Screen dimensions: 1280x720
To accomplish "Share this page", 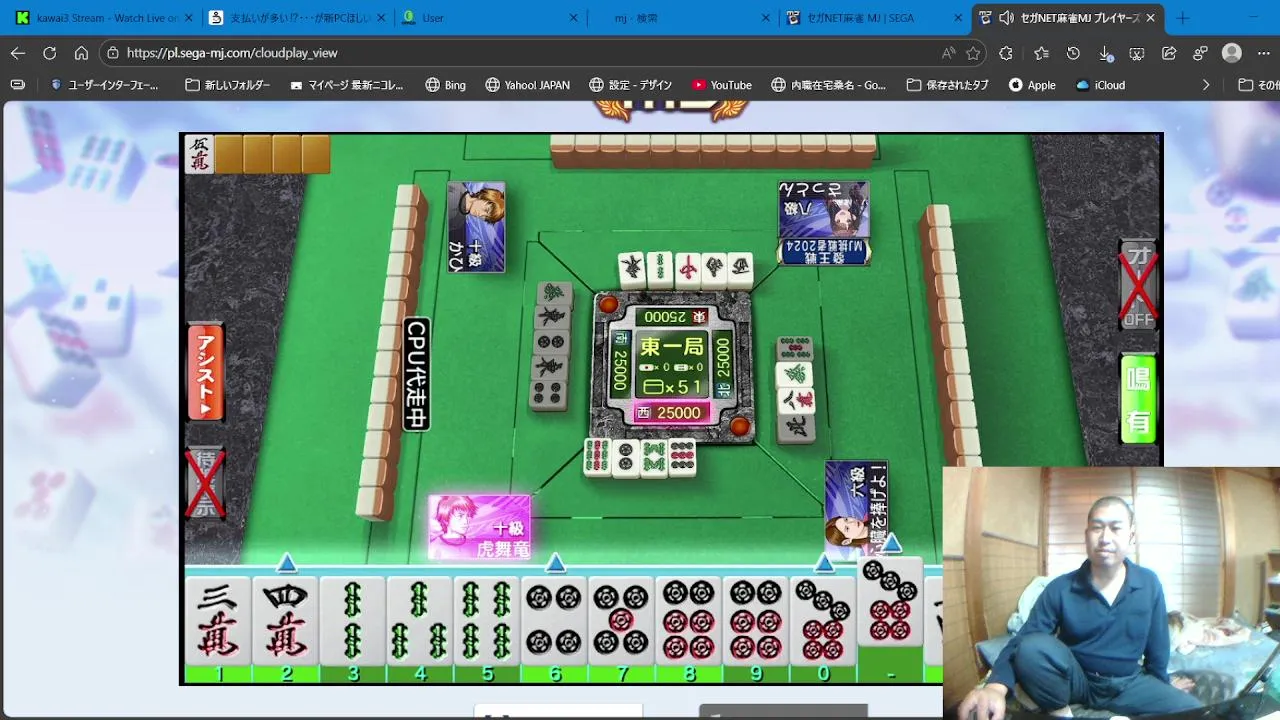I will (x=1169, y=53).
